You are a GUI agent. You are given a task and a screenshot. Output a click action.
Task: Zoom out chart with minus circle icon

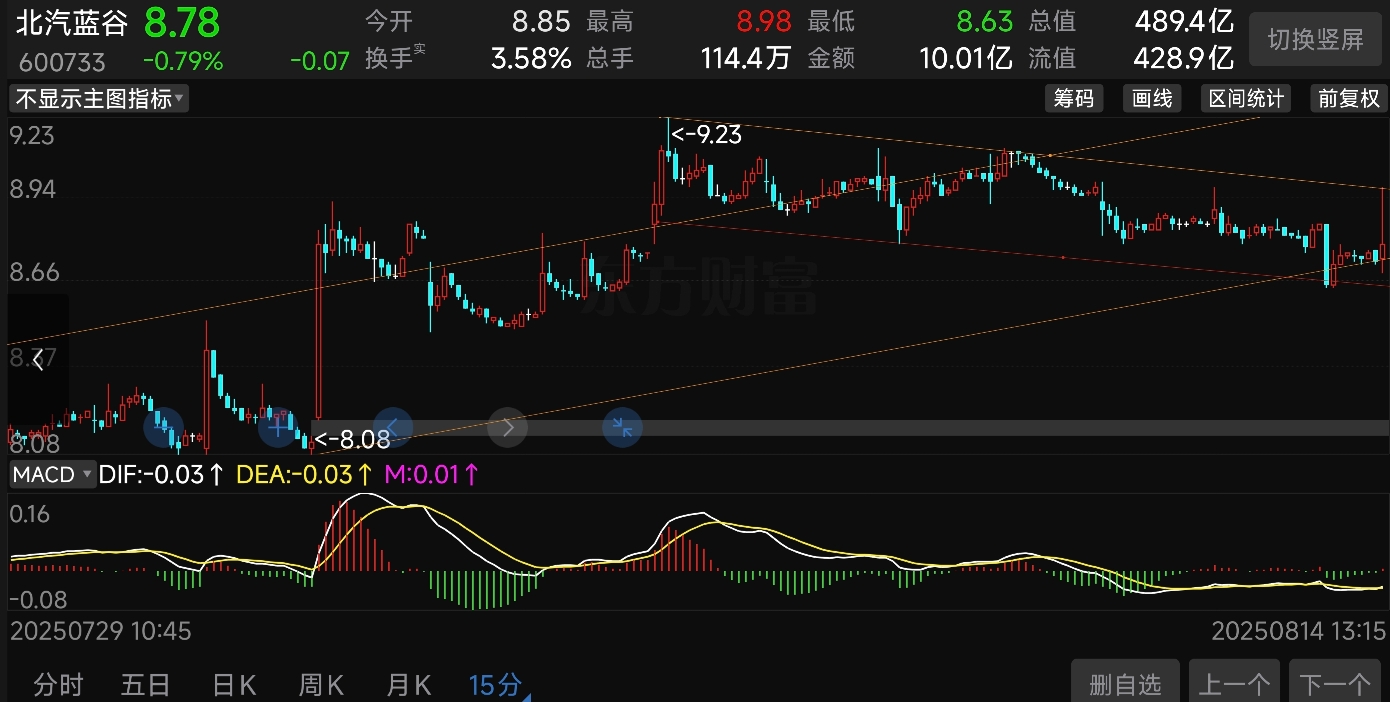(164, 428)
